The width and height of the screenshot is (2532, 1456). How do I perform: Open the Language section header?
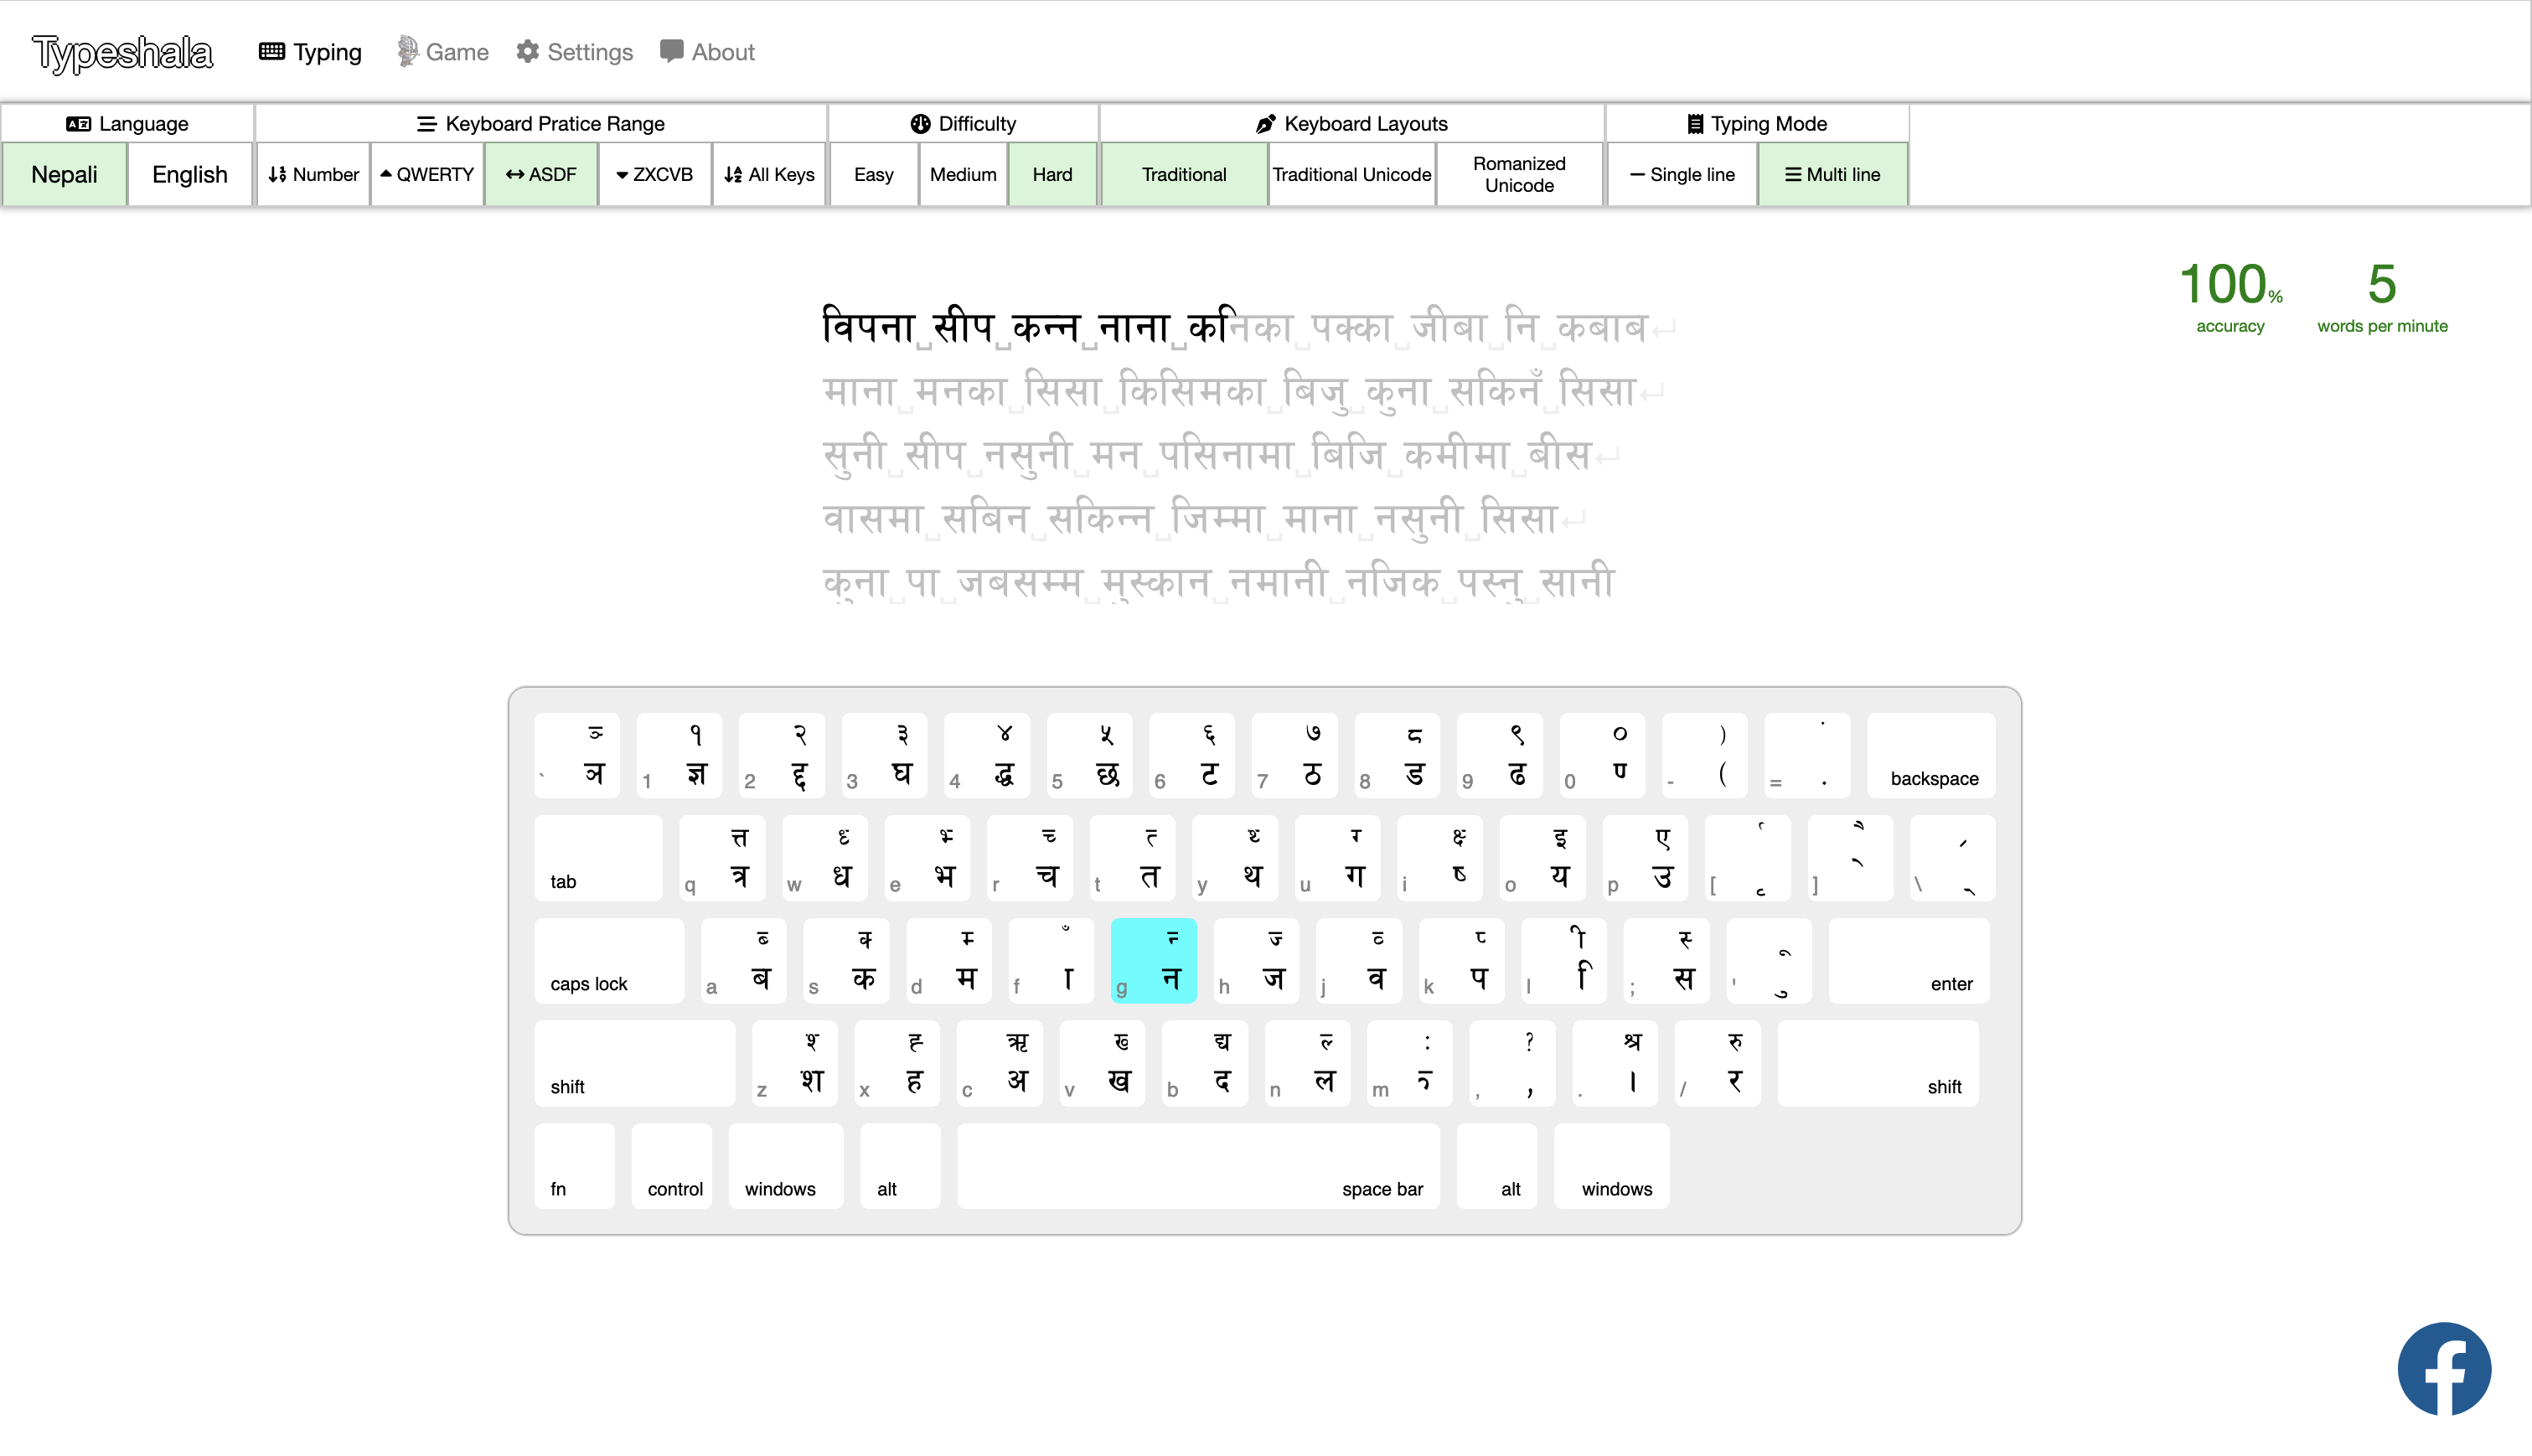pyautogui.click(x=130, y=122)
